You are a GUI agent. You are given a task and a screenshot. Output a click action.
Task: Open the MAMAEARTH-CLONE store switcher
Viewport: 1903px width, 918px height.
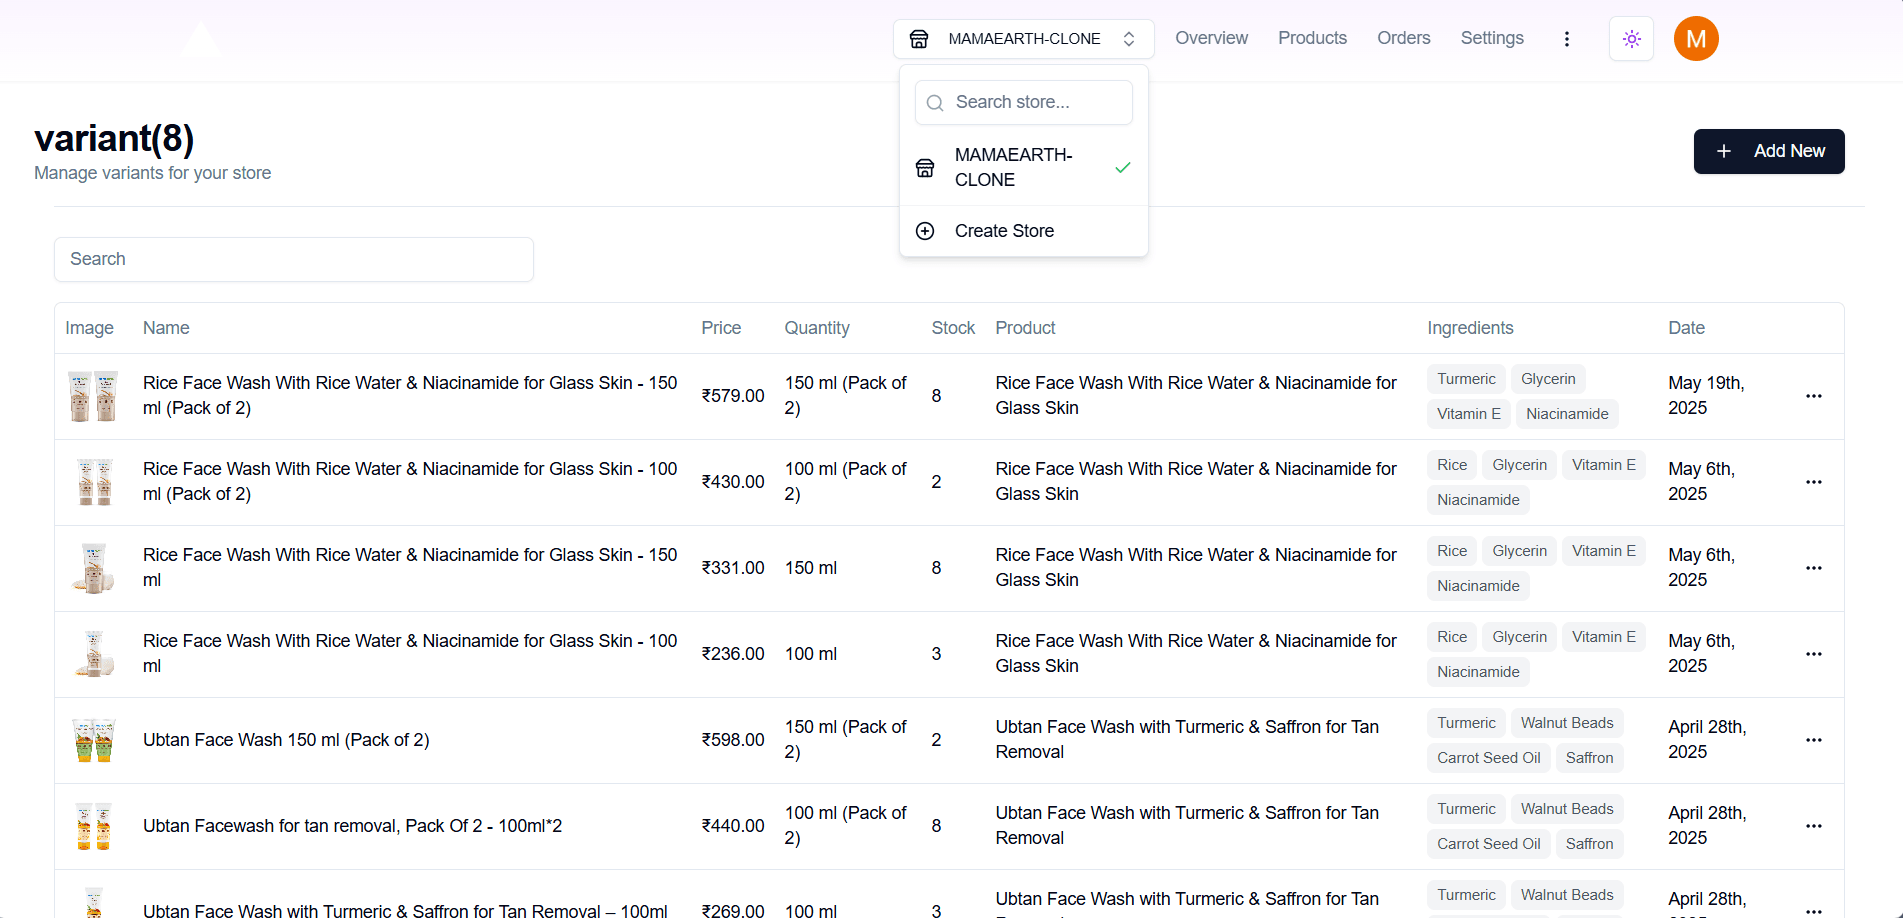(1023, 39)
